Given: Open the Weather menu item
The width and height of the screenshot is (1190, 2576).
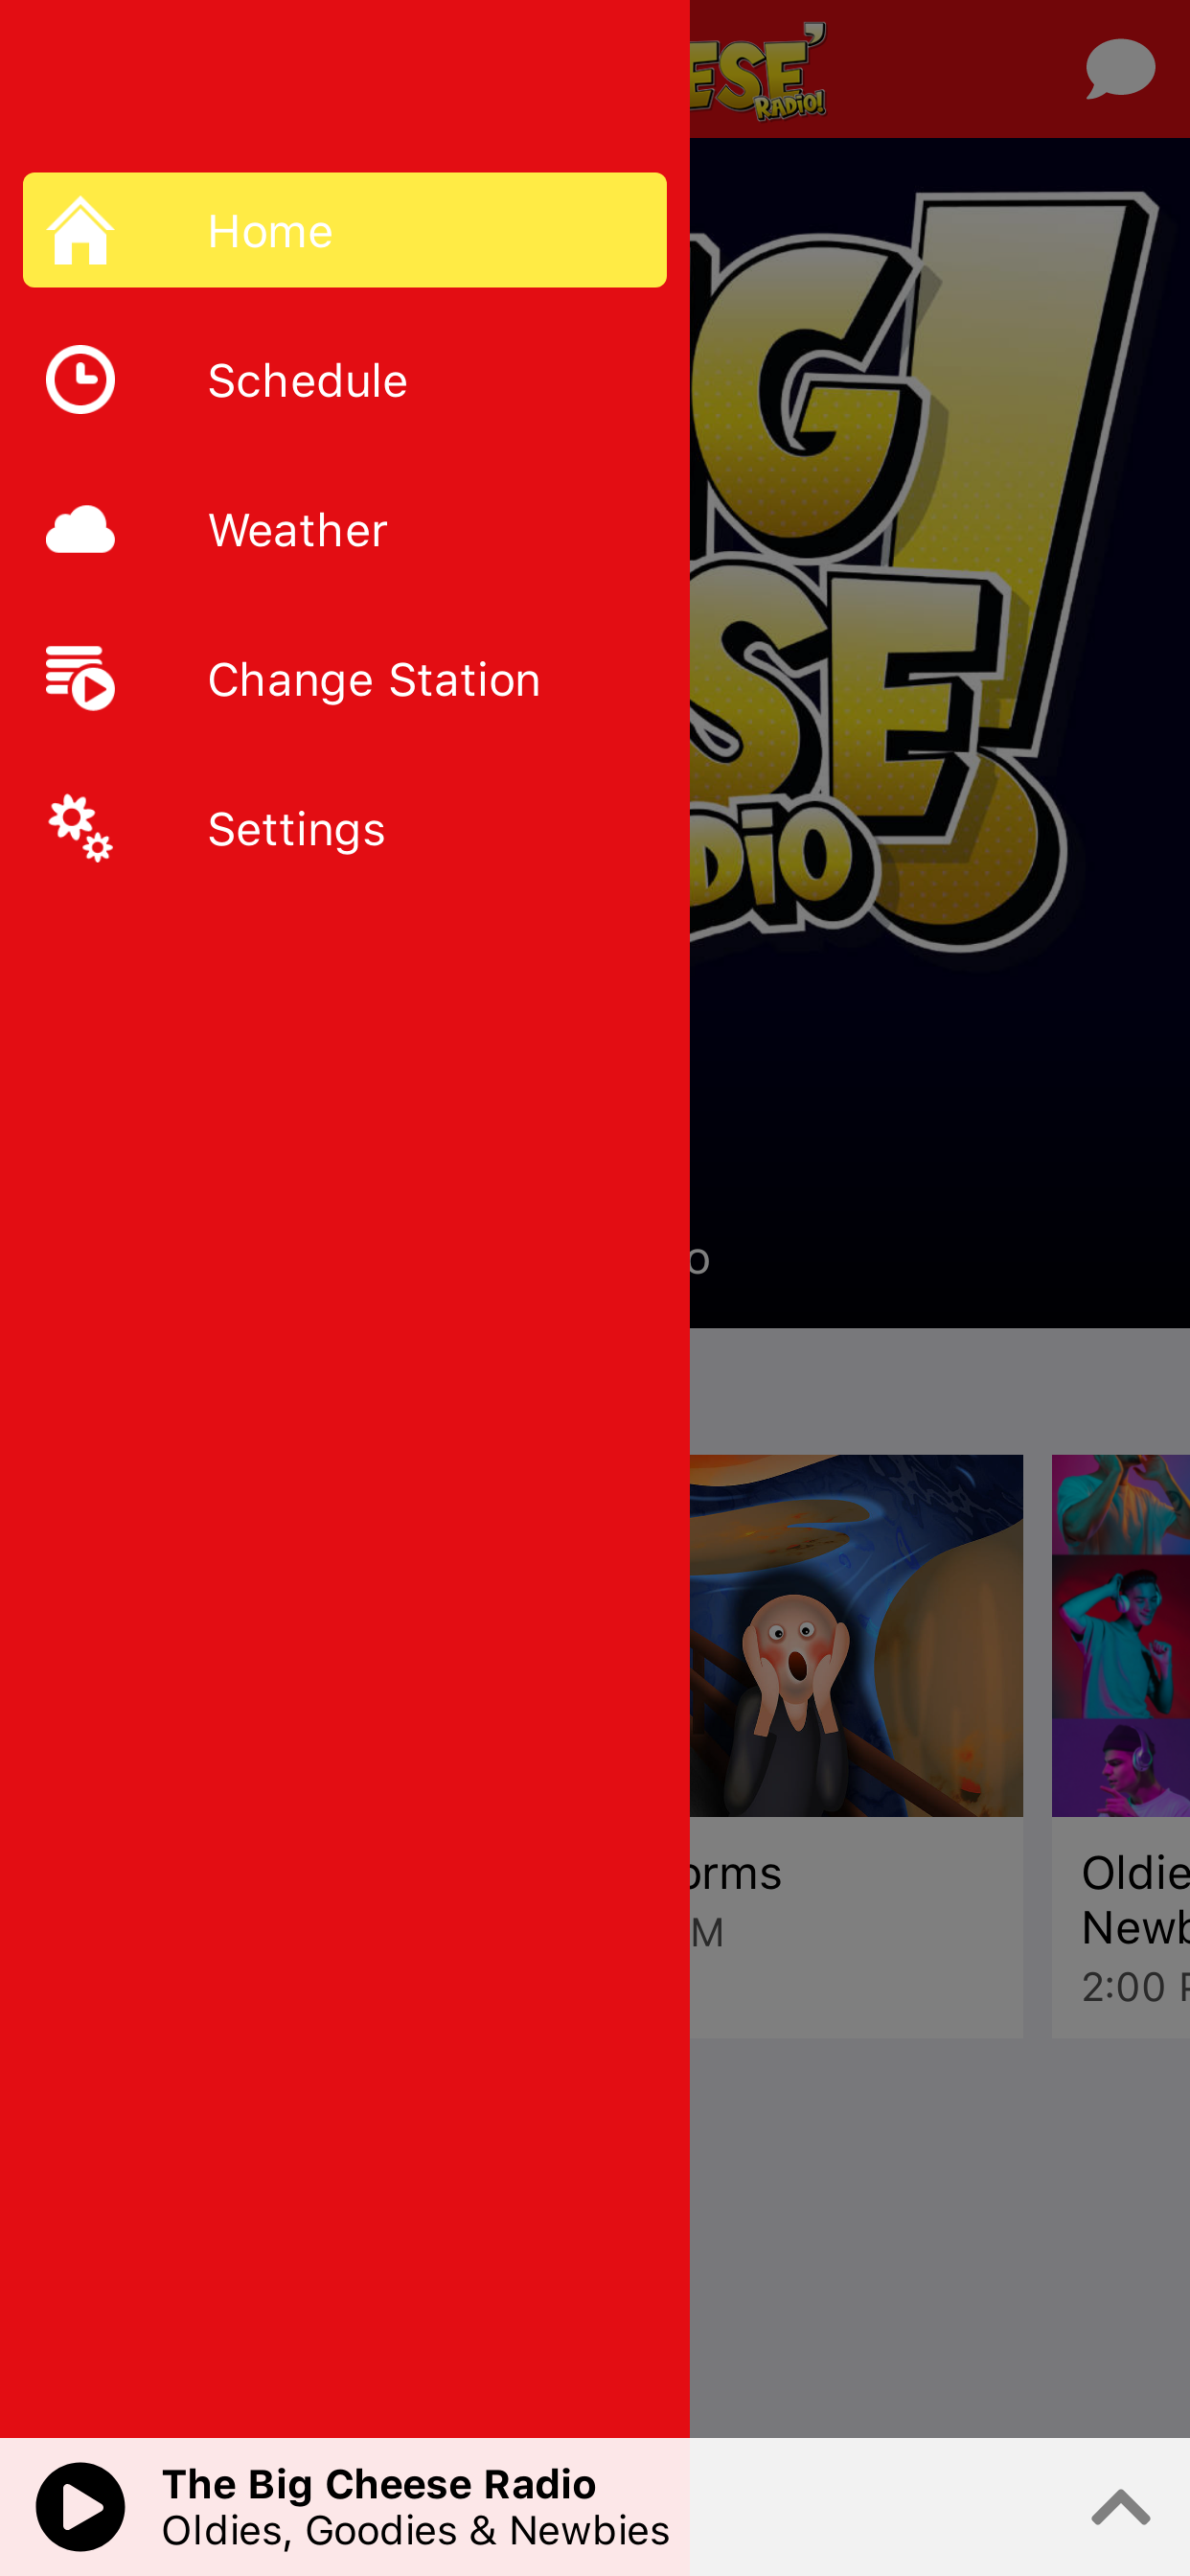Looking at the screenshot, I should coord(345,529).
